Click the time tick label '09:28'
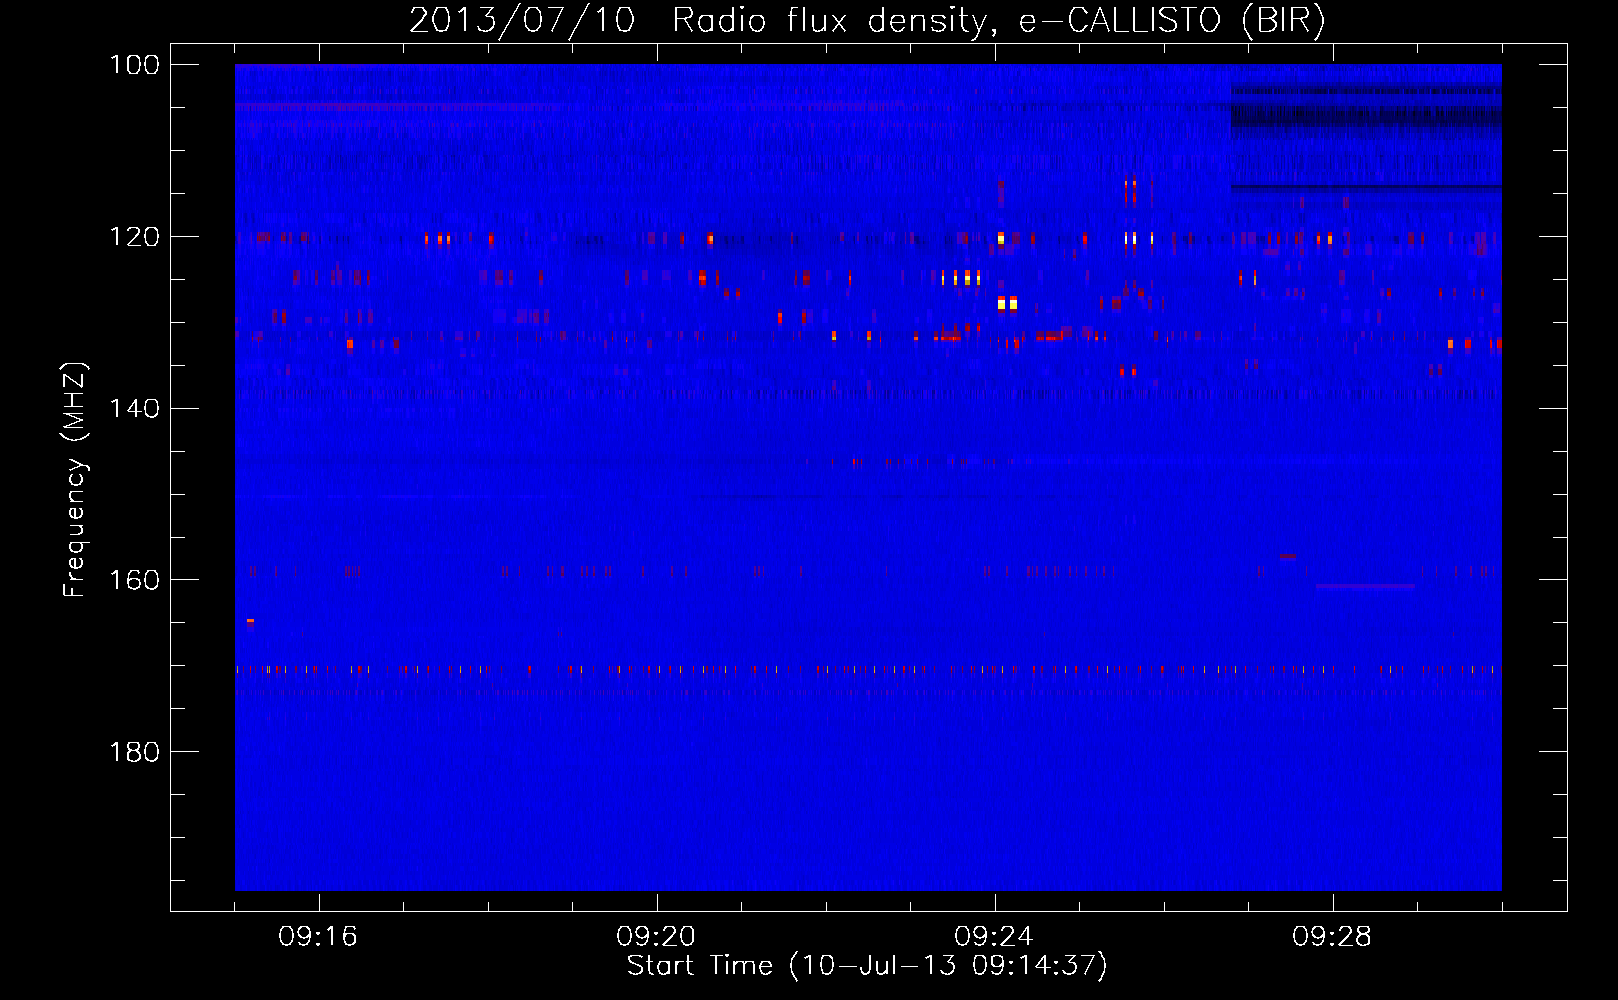 [x=1332, y=937]
